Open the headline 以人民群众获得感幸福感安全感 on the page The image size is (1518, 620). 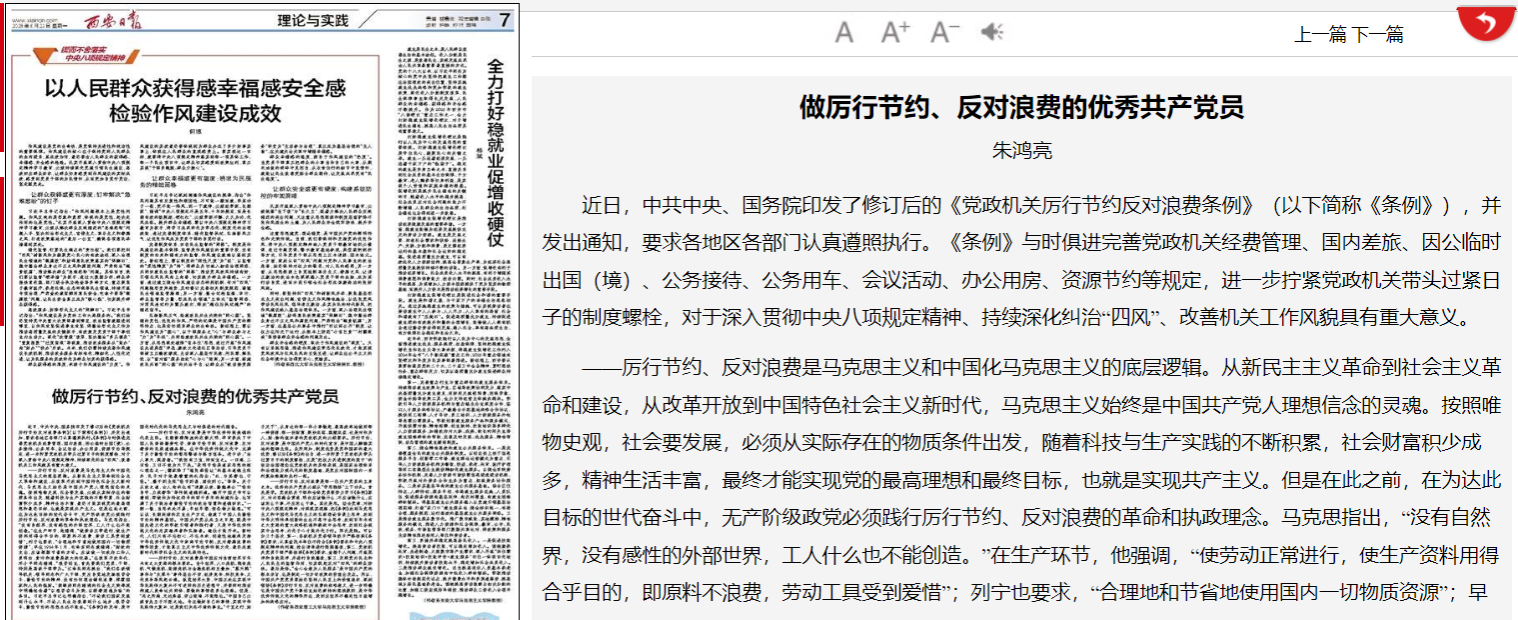(x=195, y=100)
